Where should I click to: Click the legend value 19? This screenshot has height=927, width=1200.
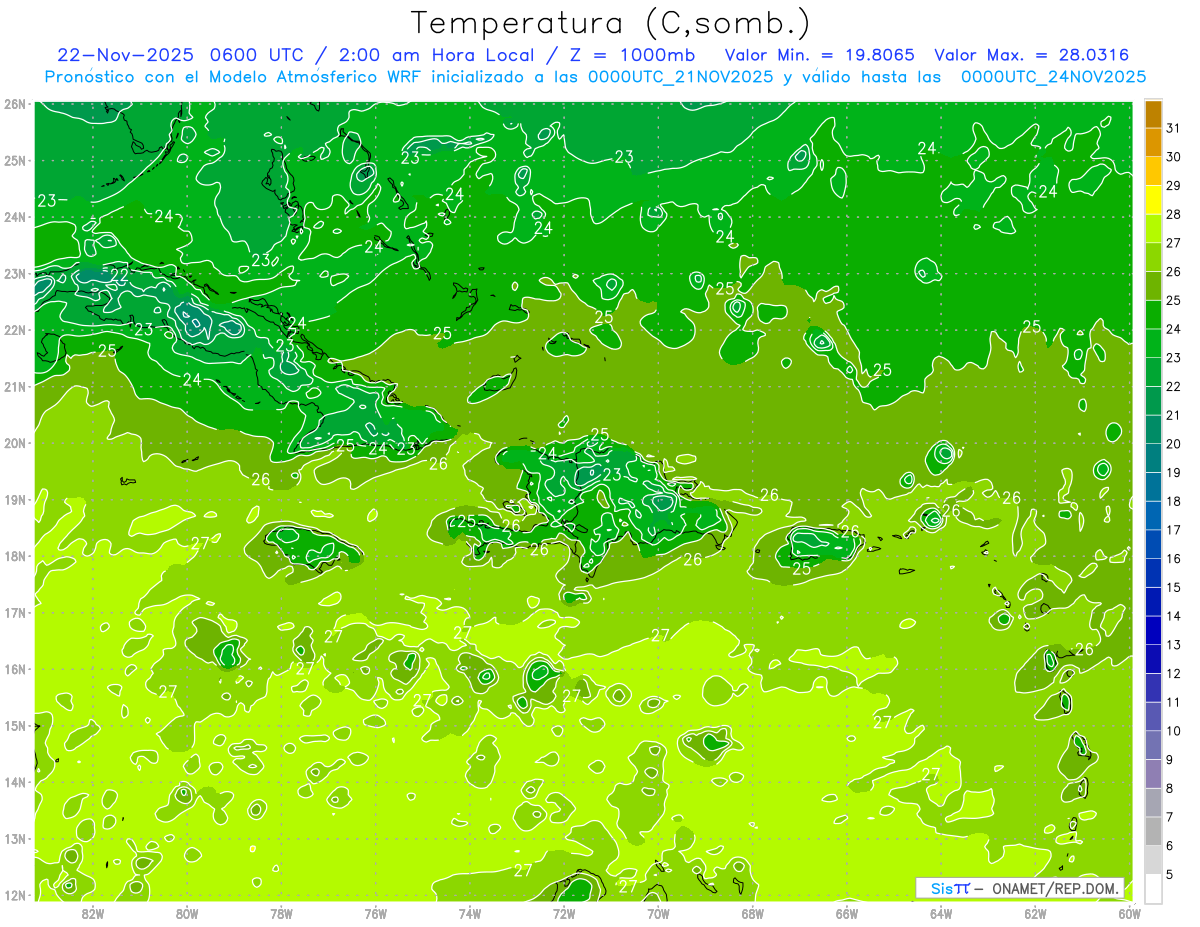tap(1173, 473)
